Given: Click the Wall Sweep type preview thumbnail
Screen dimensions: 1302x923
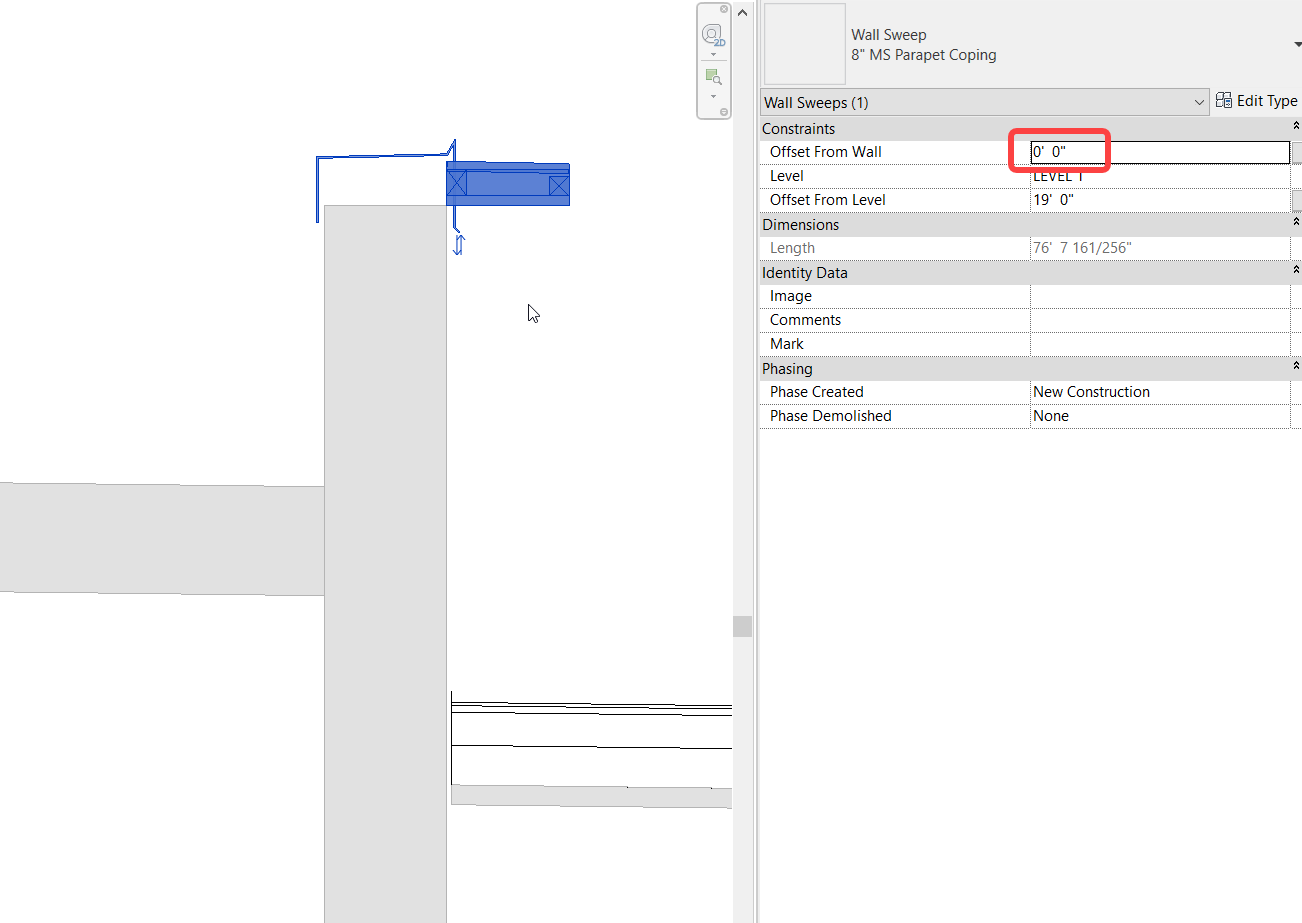Looking at the screenshot, I should tap(803, 43).
